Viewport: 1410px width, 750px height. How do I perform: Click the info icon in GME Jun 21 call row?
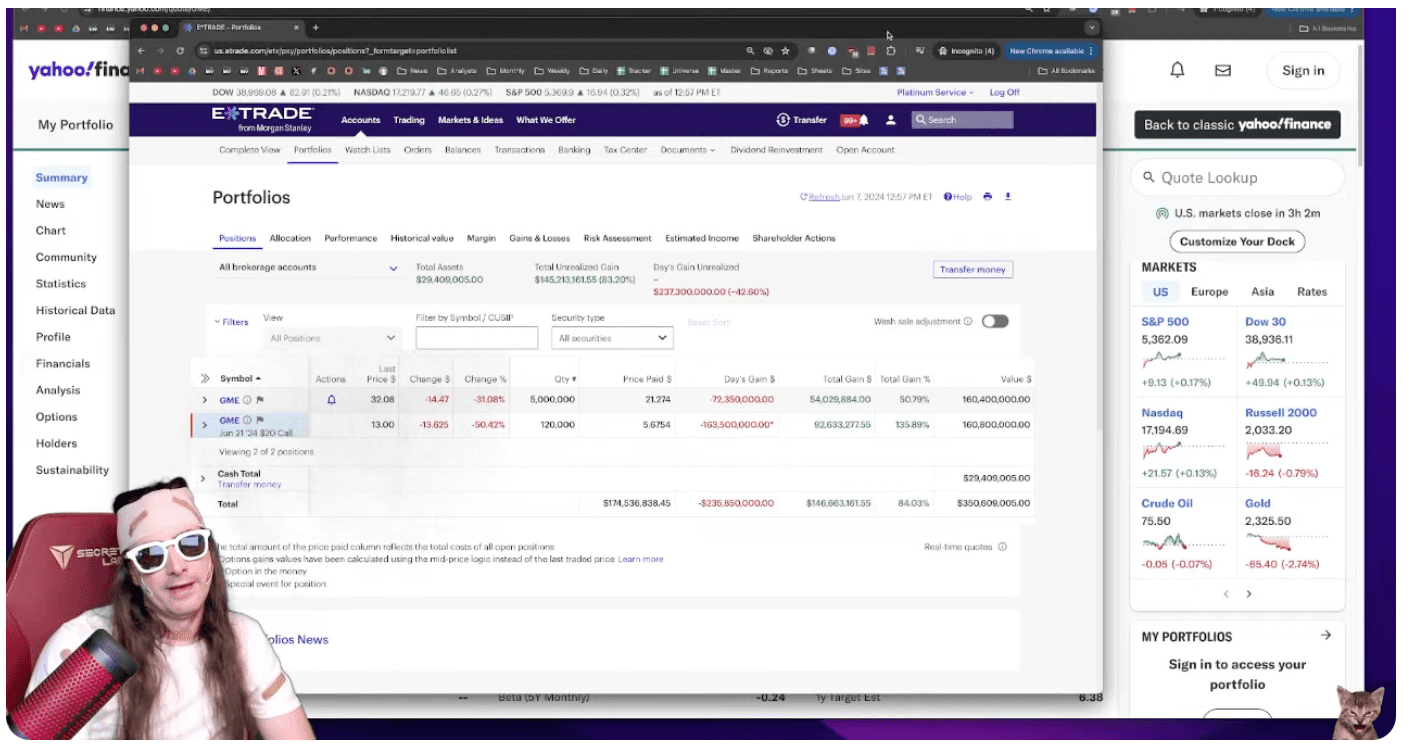click(247, 420)
